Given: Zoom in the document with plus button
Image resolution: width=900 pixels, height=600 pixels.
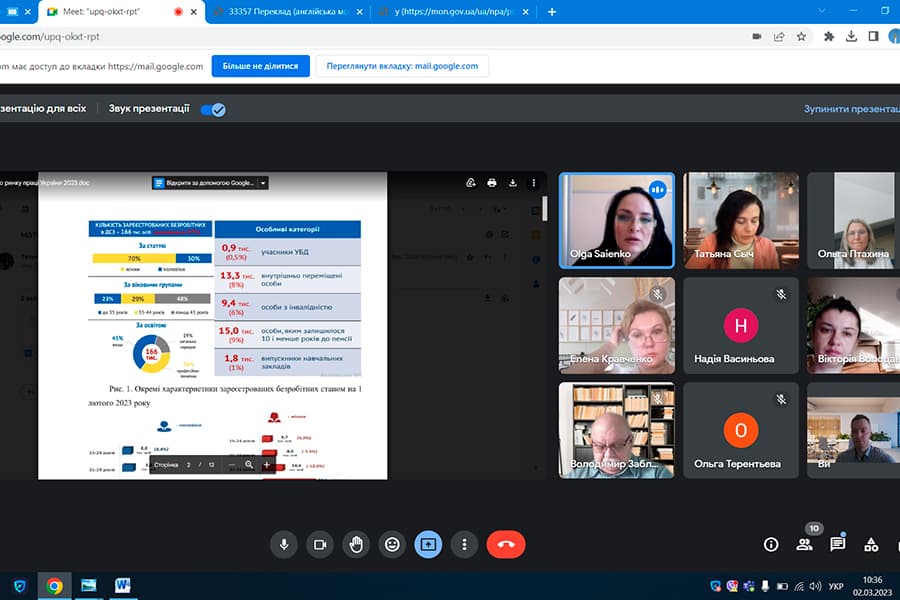Looking at the screenshot, I should (x=266, y=464).
